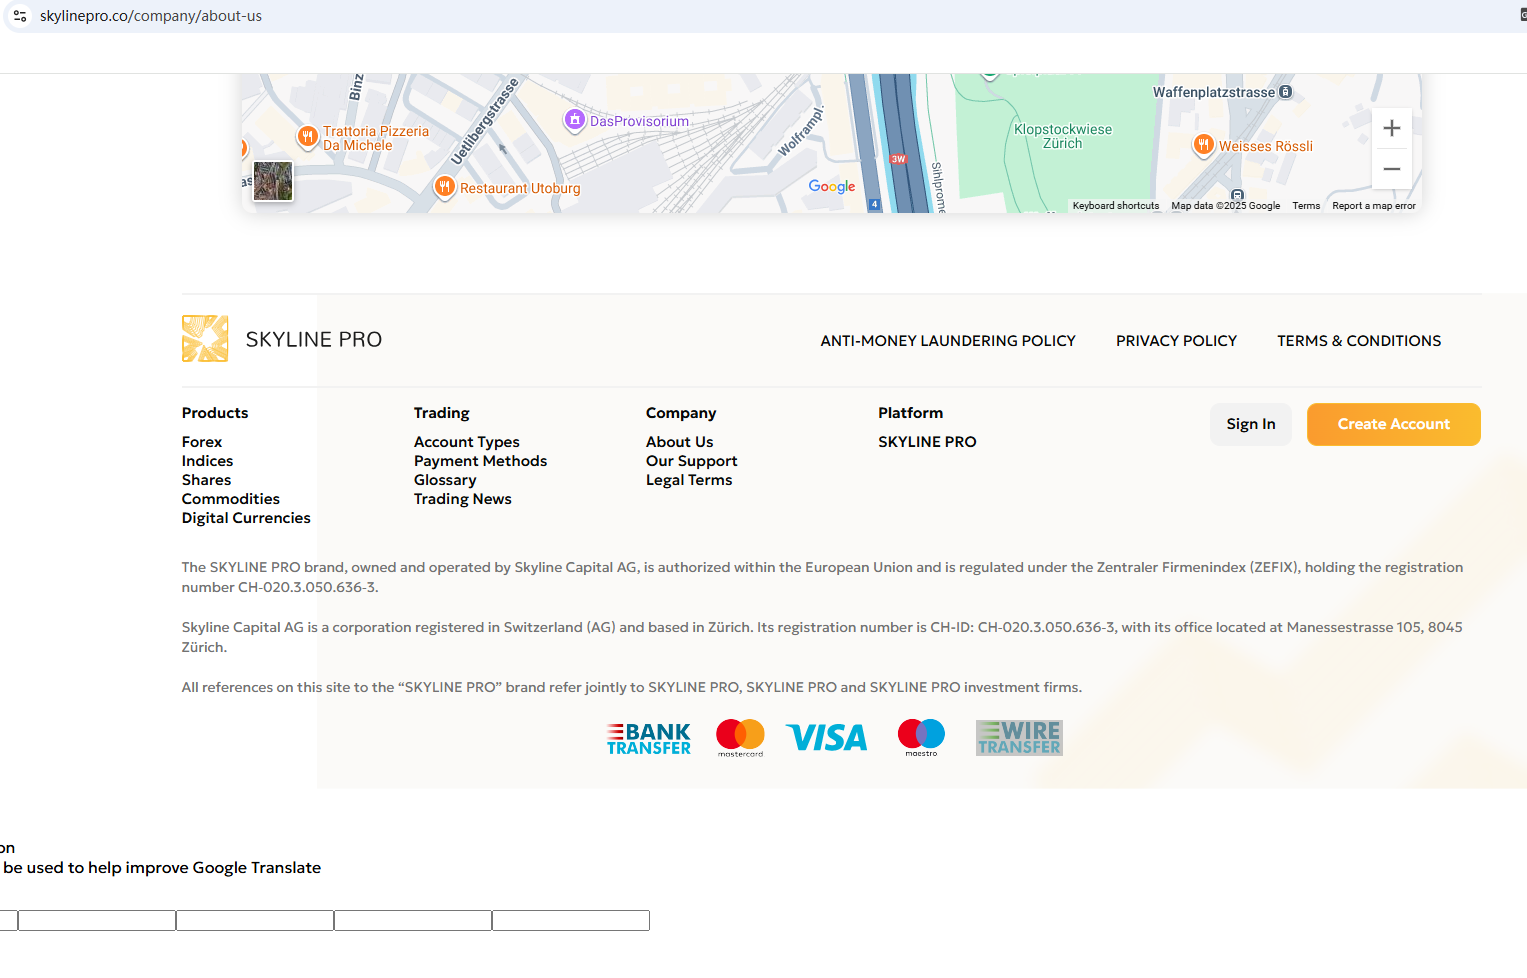Open the About Us link
Image resolution: width=1527 pixels, height=978 pixels.
(680, 442)
